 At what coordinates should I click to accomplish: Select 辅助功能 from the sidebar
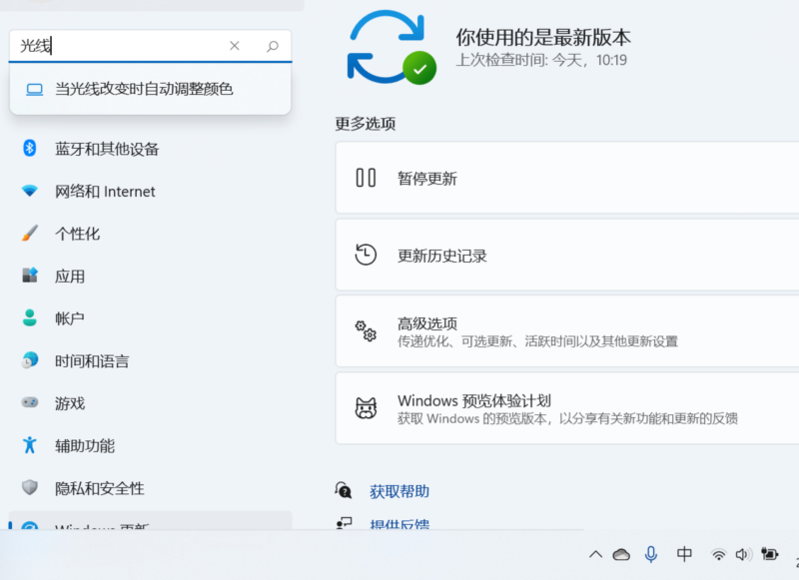click(85, 446)
